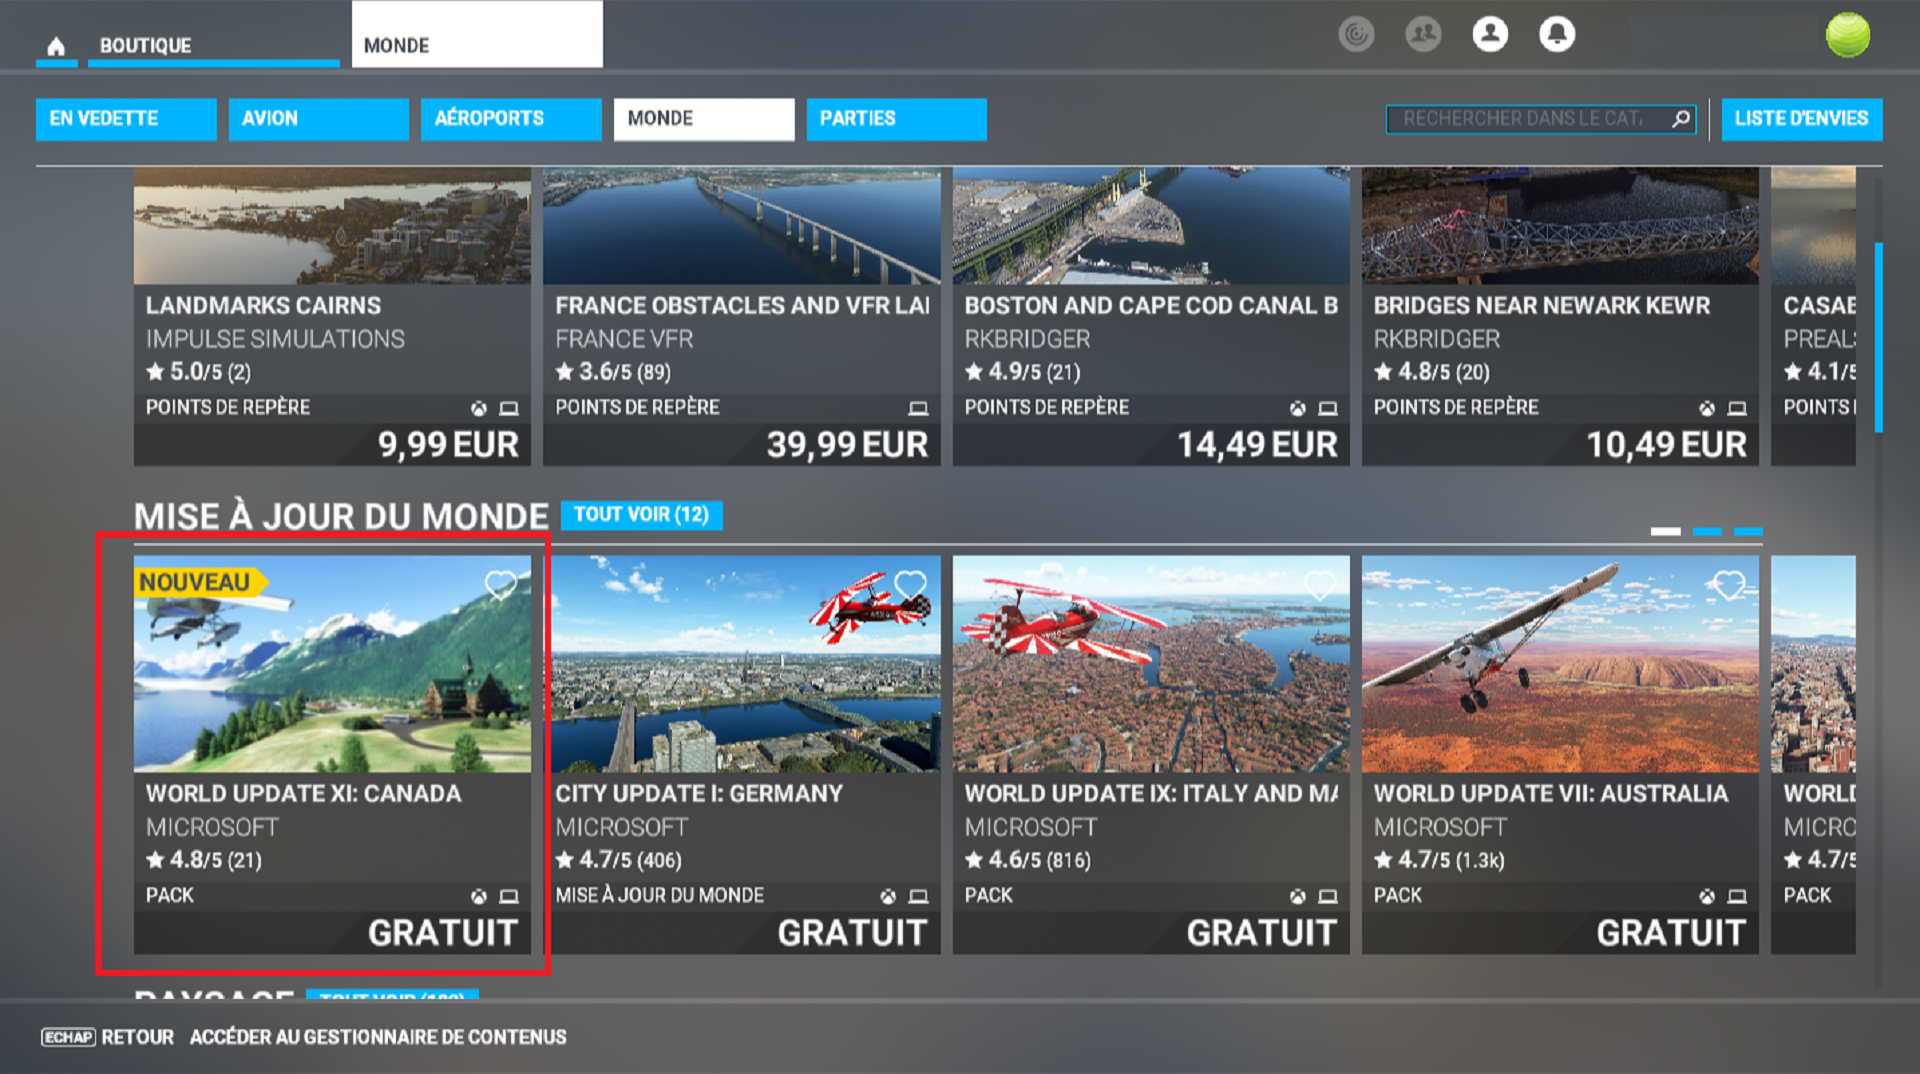
Task: Open Liste d'envies wishlist button
Action: pyautogui.click(x=1801, y=119)
